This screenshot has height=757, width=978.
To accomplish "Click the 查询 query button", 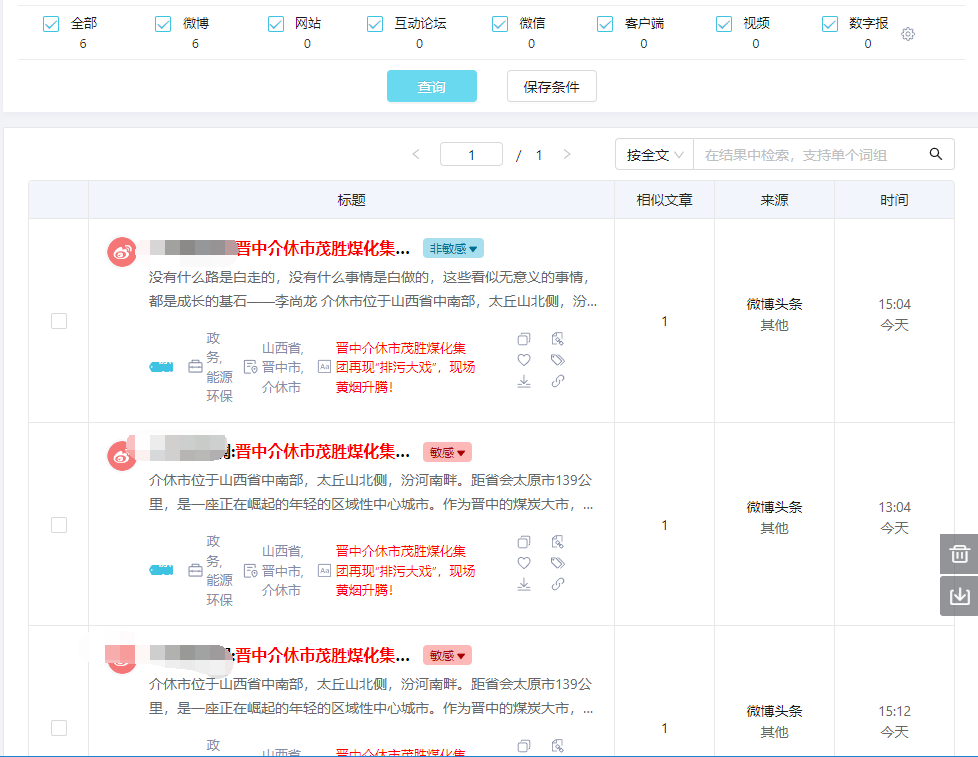I will pyautogui.click(x=432, y=86).
